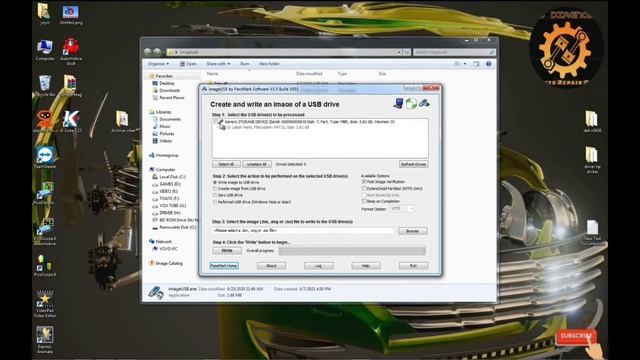This screenshot has height=360, width=640.
Task: Toggle Post Image Verification checkbox
Action: (364, 182)
